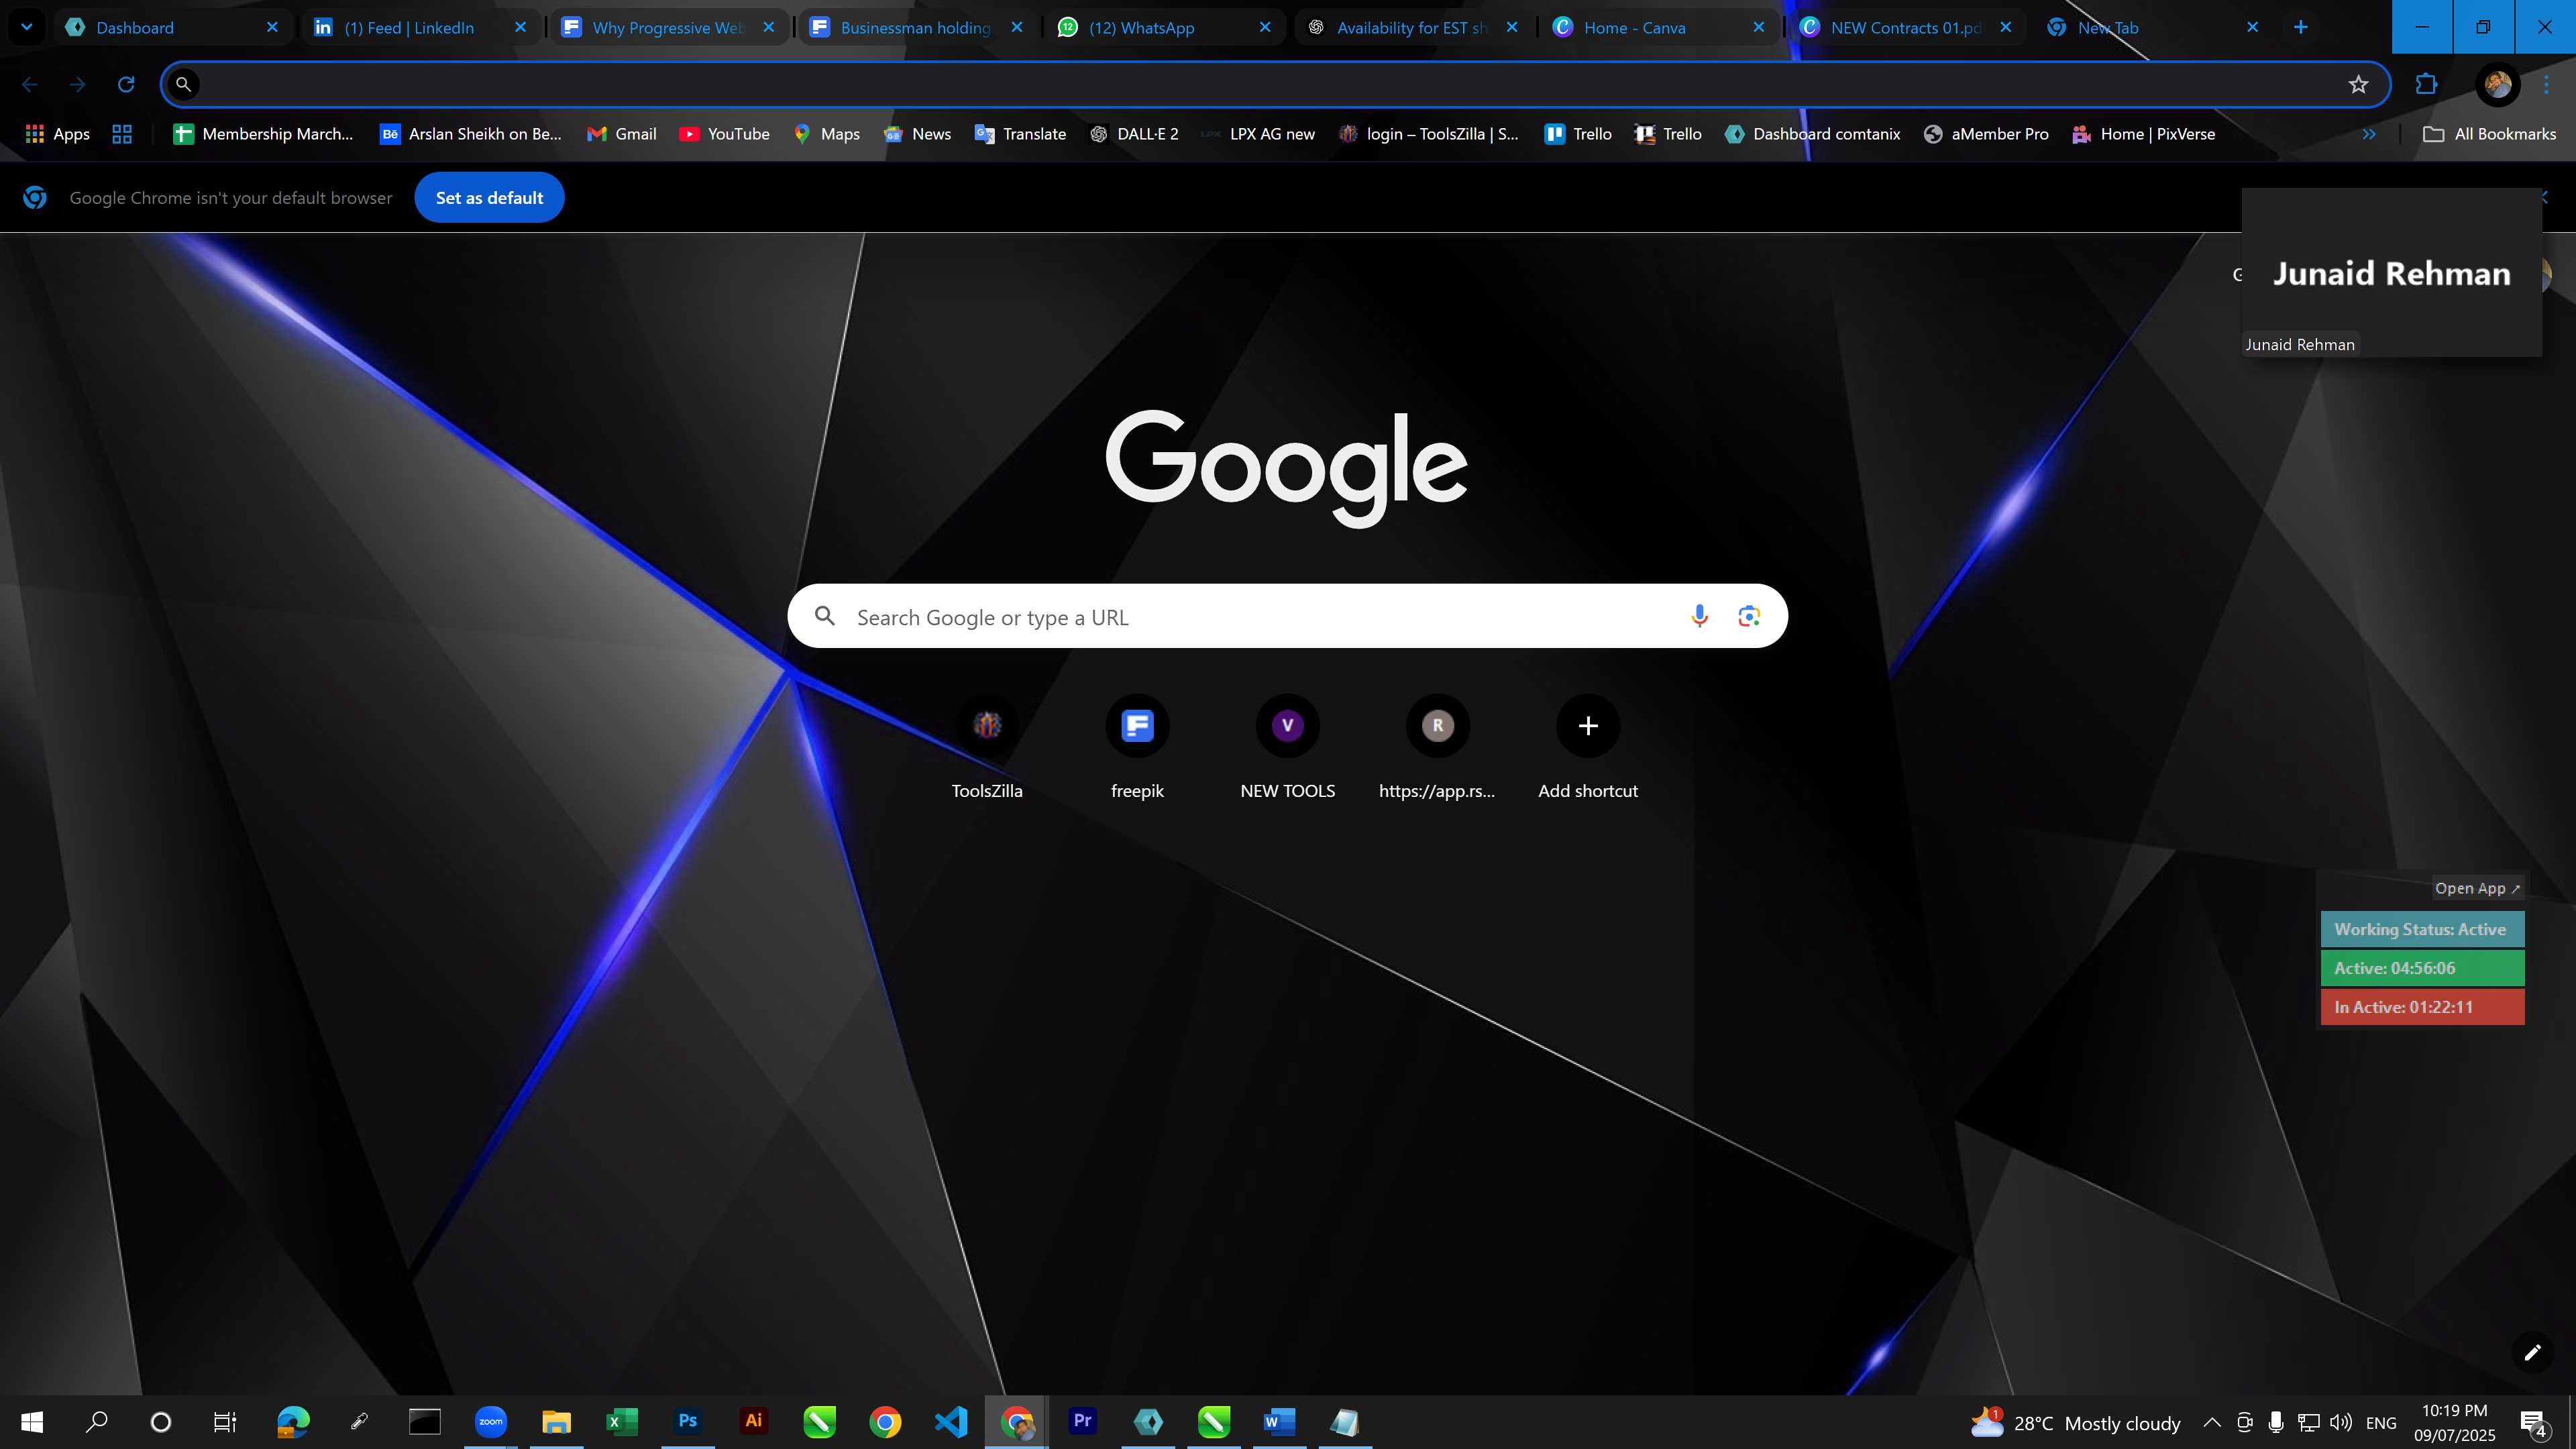Open the Dashboard comtanix bookmark
Image resolution: width=2576 pixels, height=1449 pixels.
pos(1813,134)
